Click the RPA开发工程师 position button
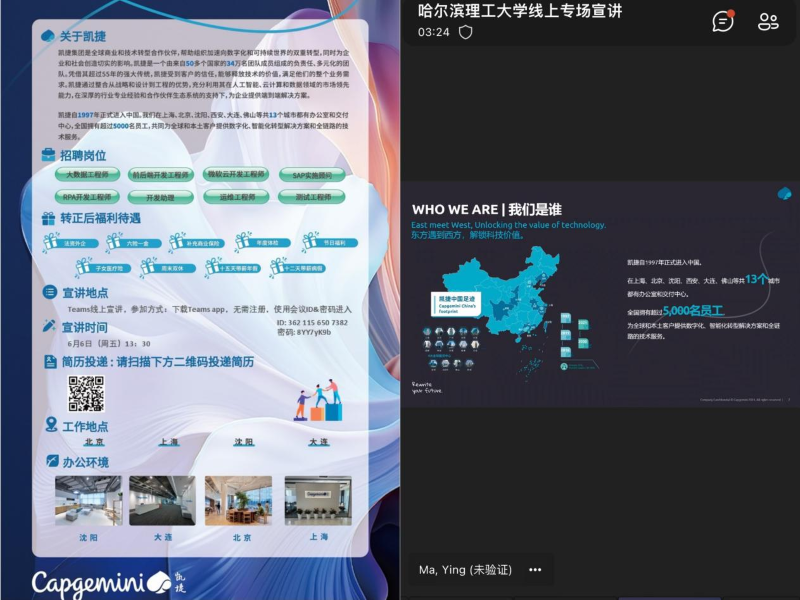This screenshot has width=800, height=600. pyautogui.click(x=88, y=197)
